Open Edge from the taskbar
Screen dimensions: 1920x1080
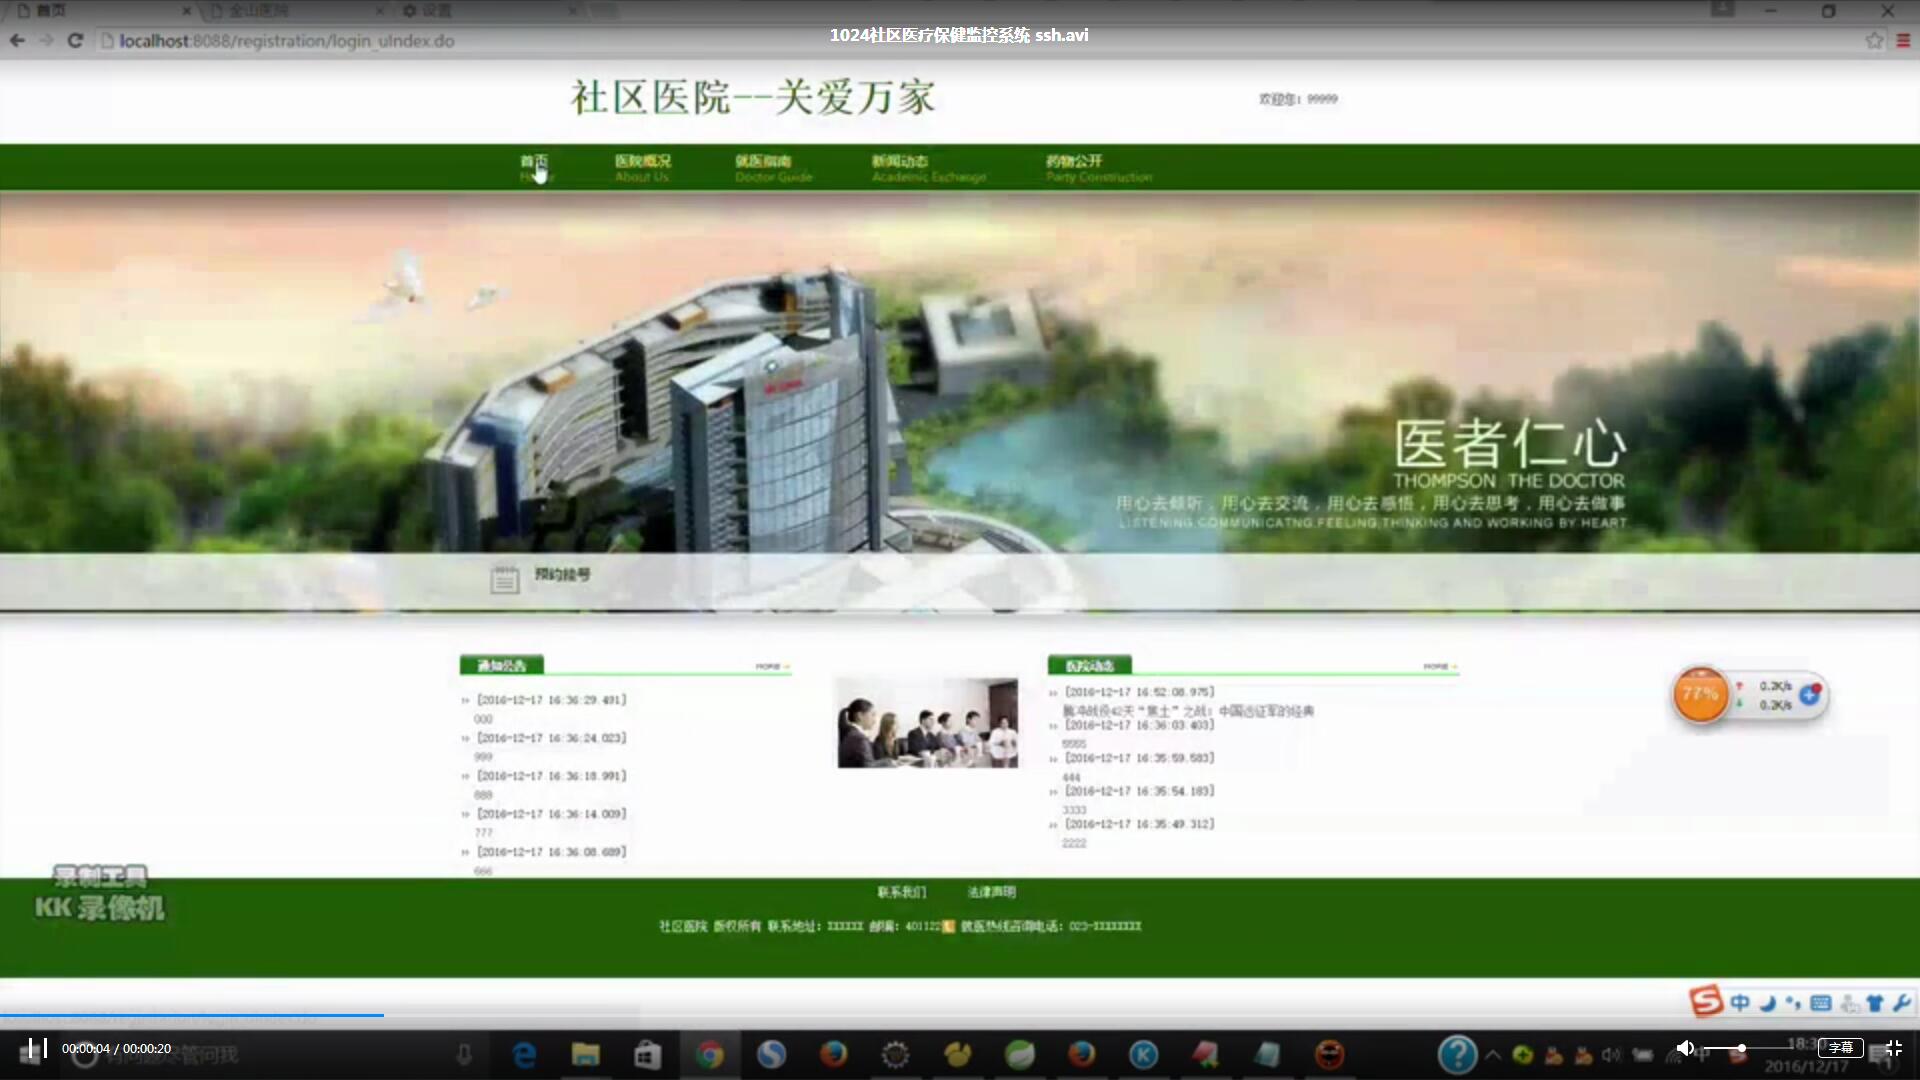coord(524,1055)
